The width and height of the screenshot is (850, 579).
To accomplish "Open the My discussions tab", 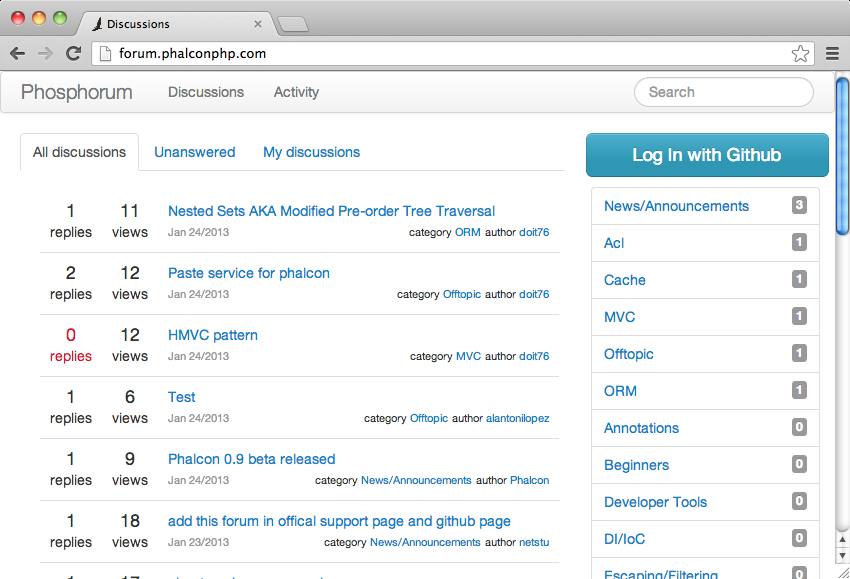I will 311,152.
